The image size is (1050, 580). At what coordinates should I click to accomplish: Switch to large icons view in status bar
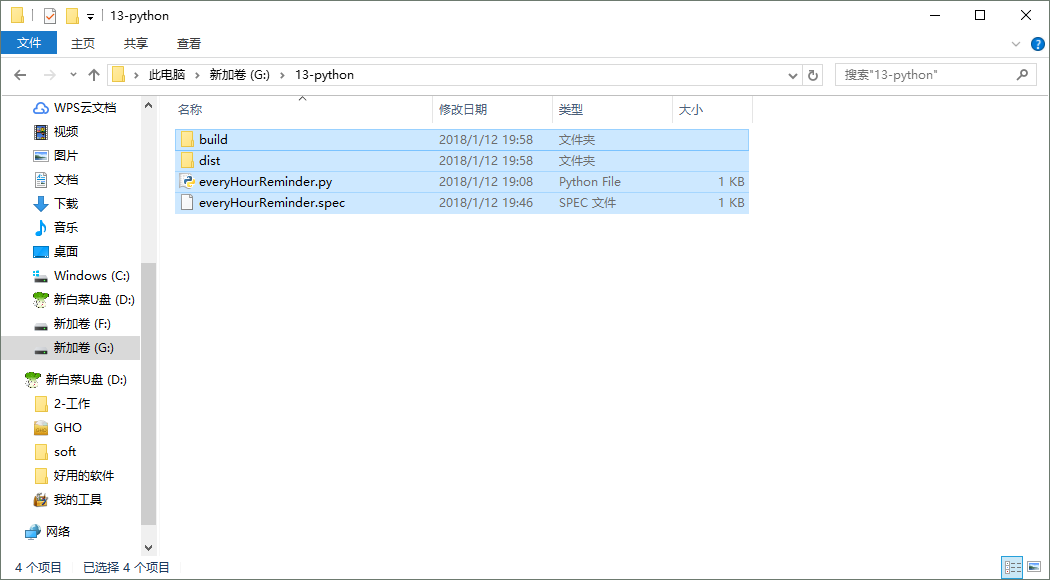[1034, 567]
